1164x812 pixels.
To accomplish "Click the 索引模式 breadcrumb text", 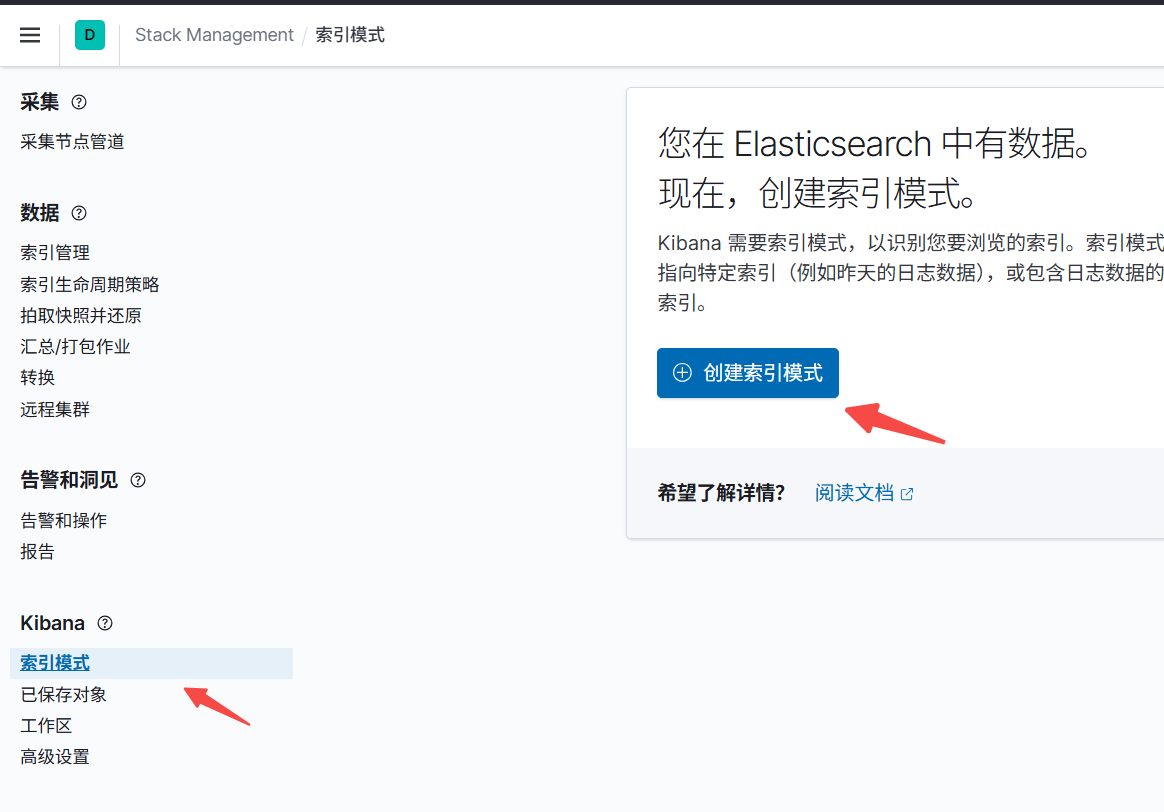I will [350, 35].
